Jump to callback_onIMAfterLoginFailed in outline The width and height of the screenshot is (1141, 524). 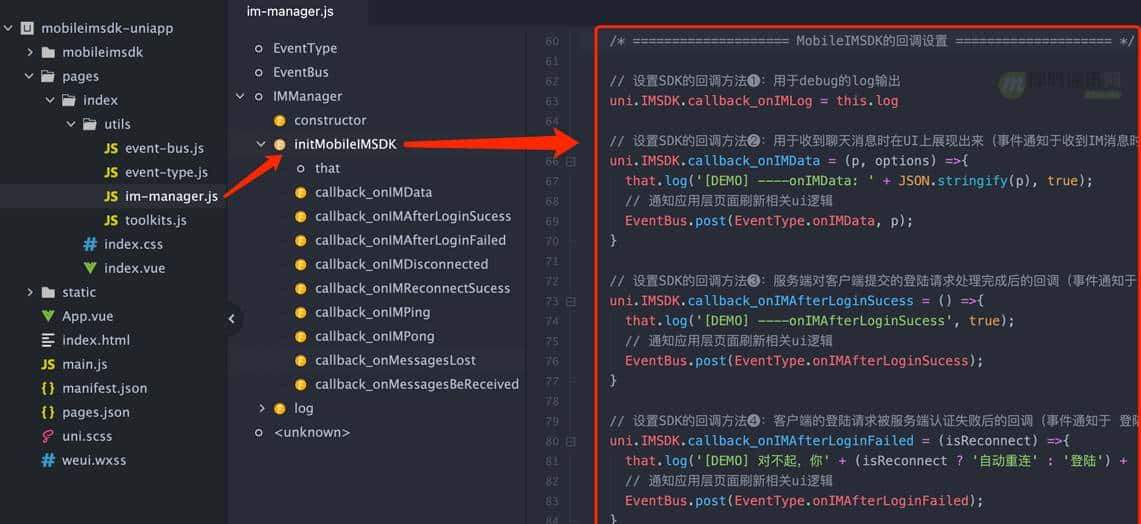pos(410,240)
